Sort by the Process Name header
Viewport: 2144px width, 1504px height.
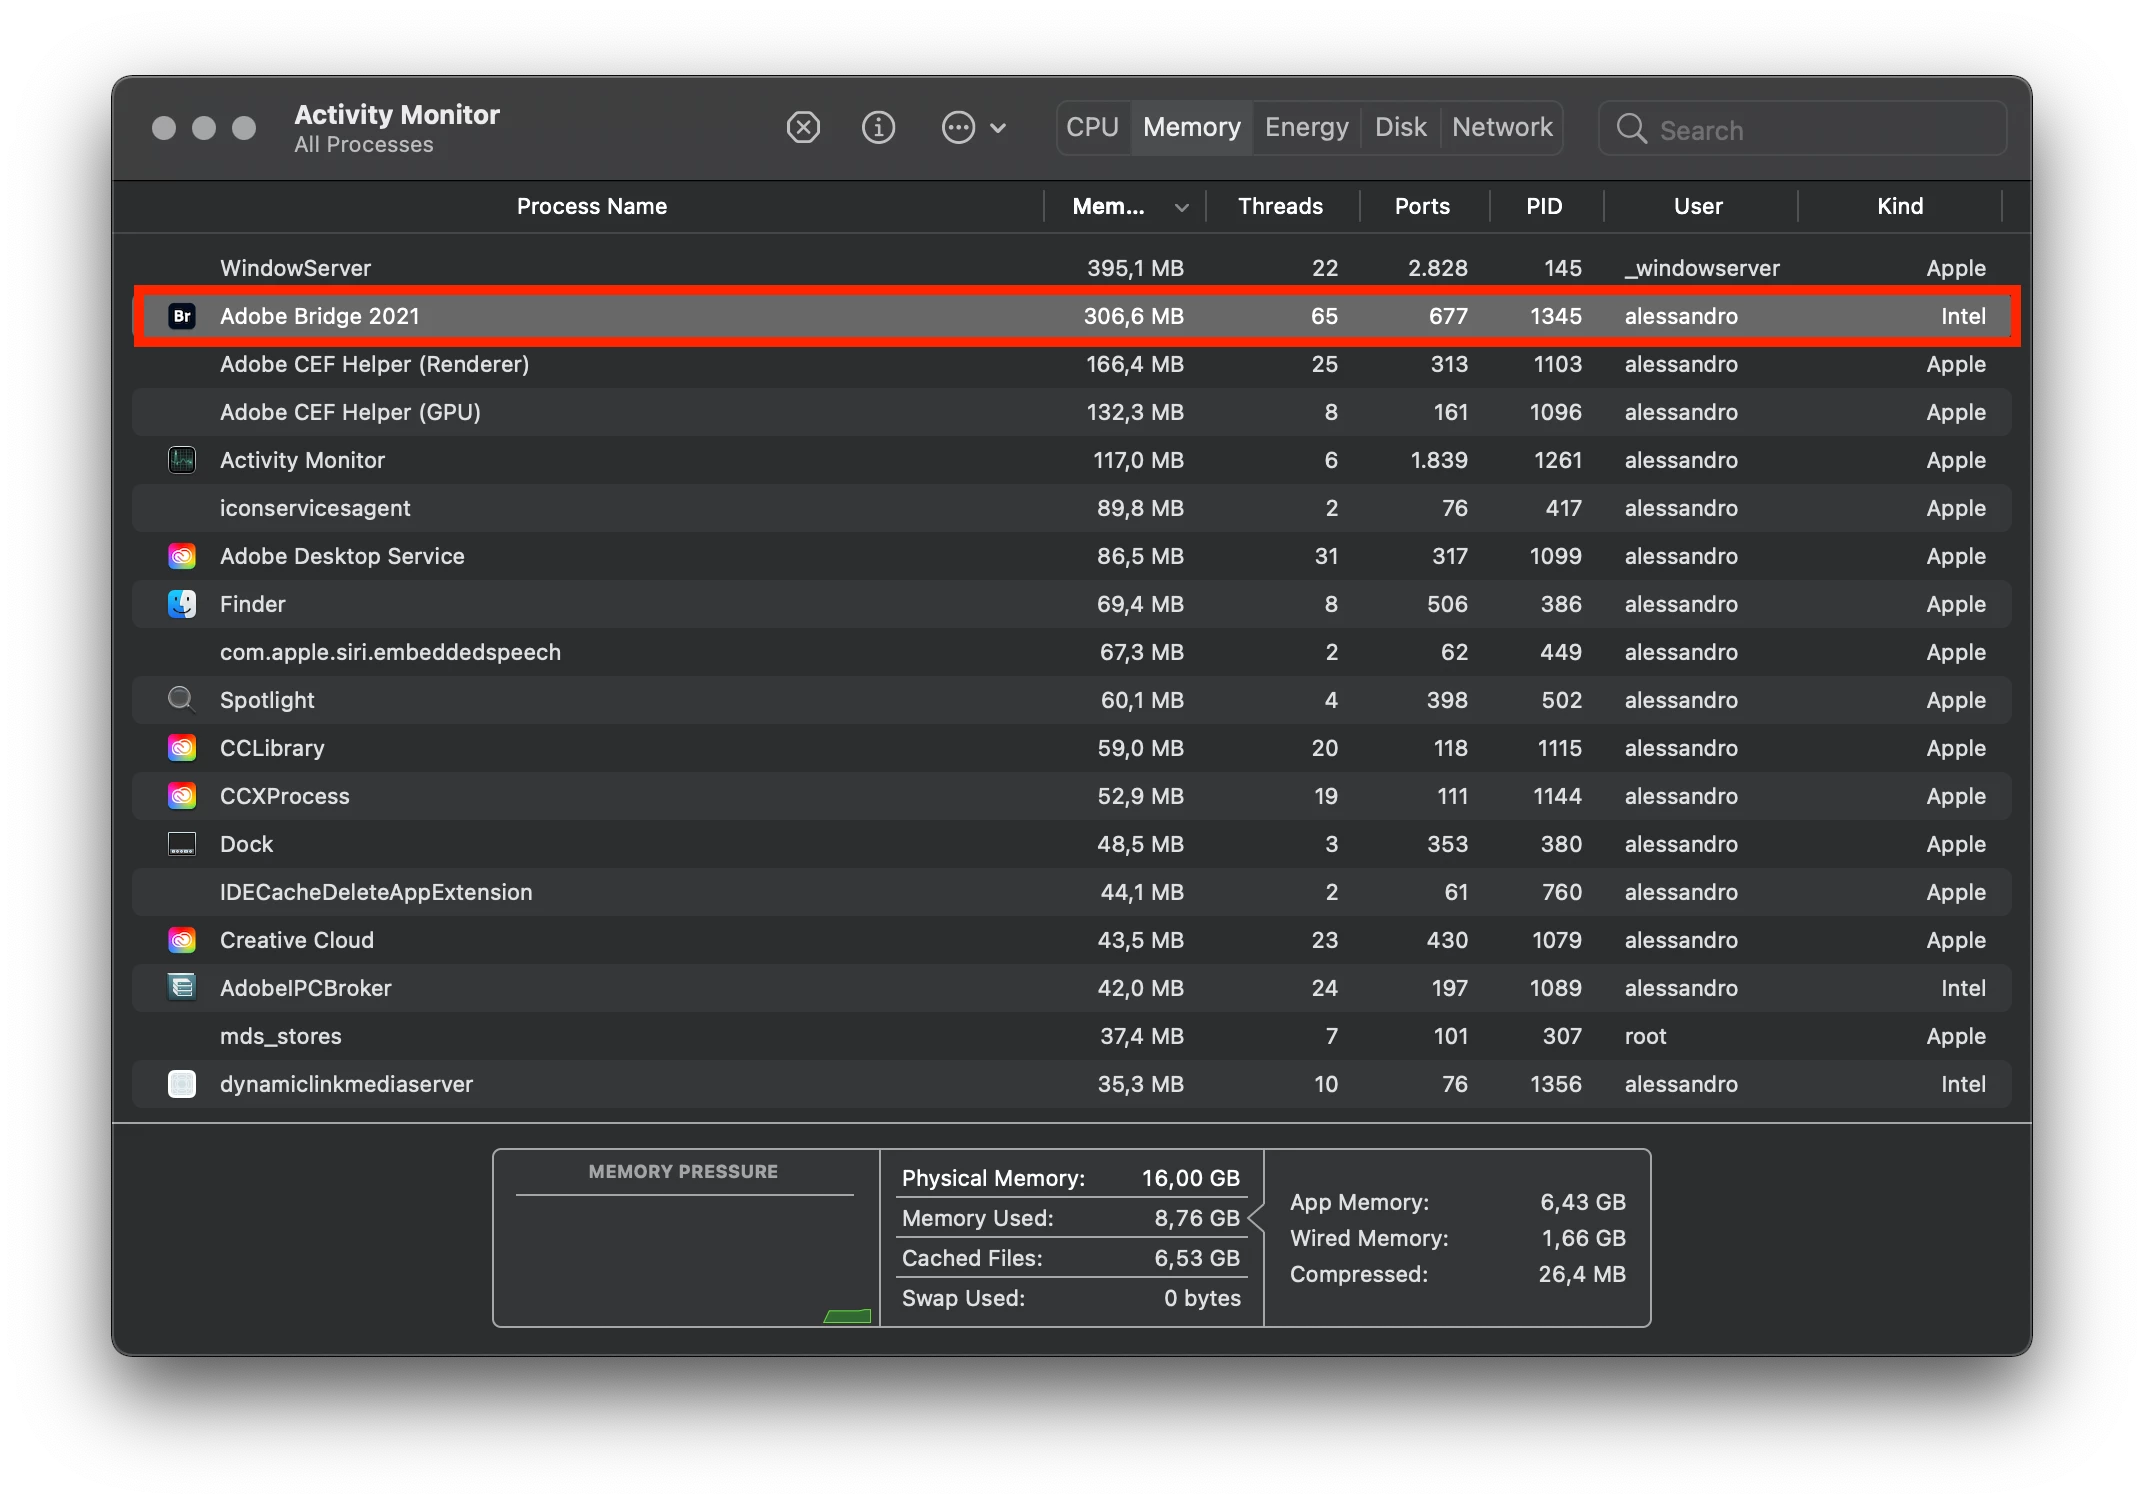point(591,207)
